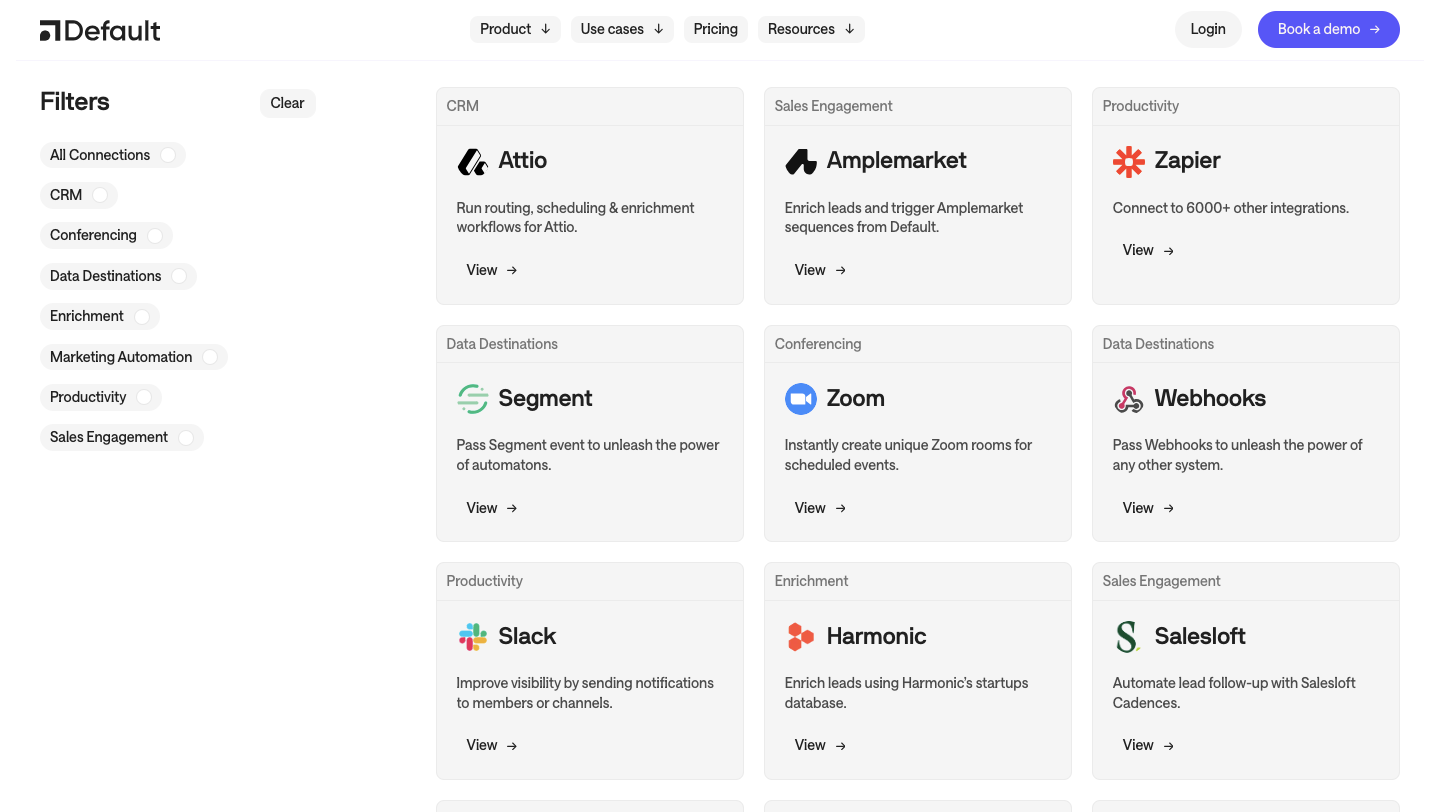
Task: Click the Segment logo icon
Action: [472, 399]
